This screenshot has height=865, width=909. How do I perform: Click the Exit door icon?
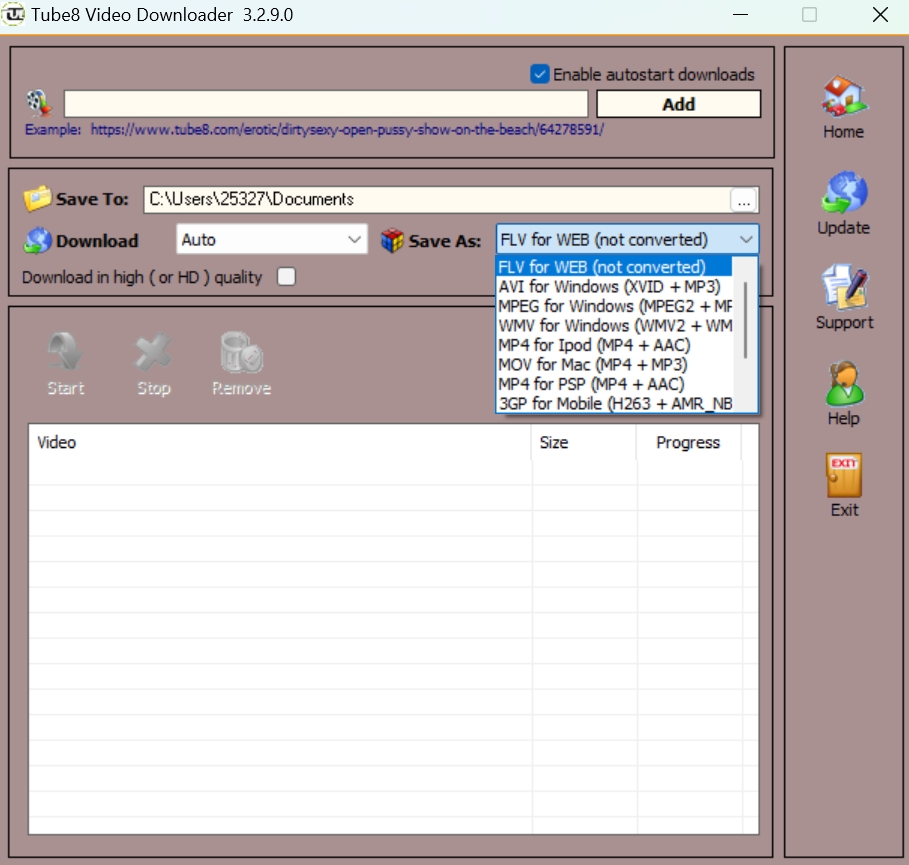[843, 475]
